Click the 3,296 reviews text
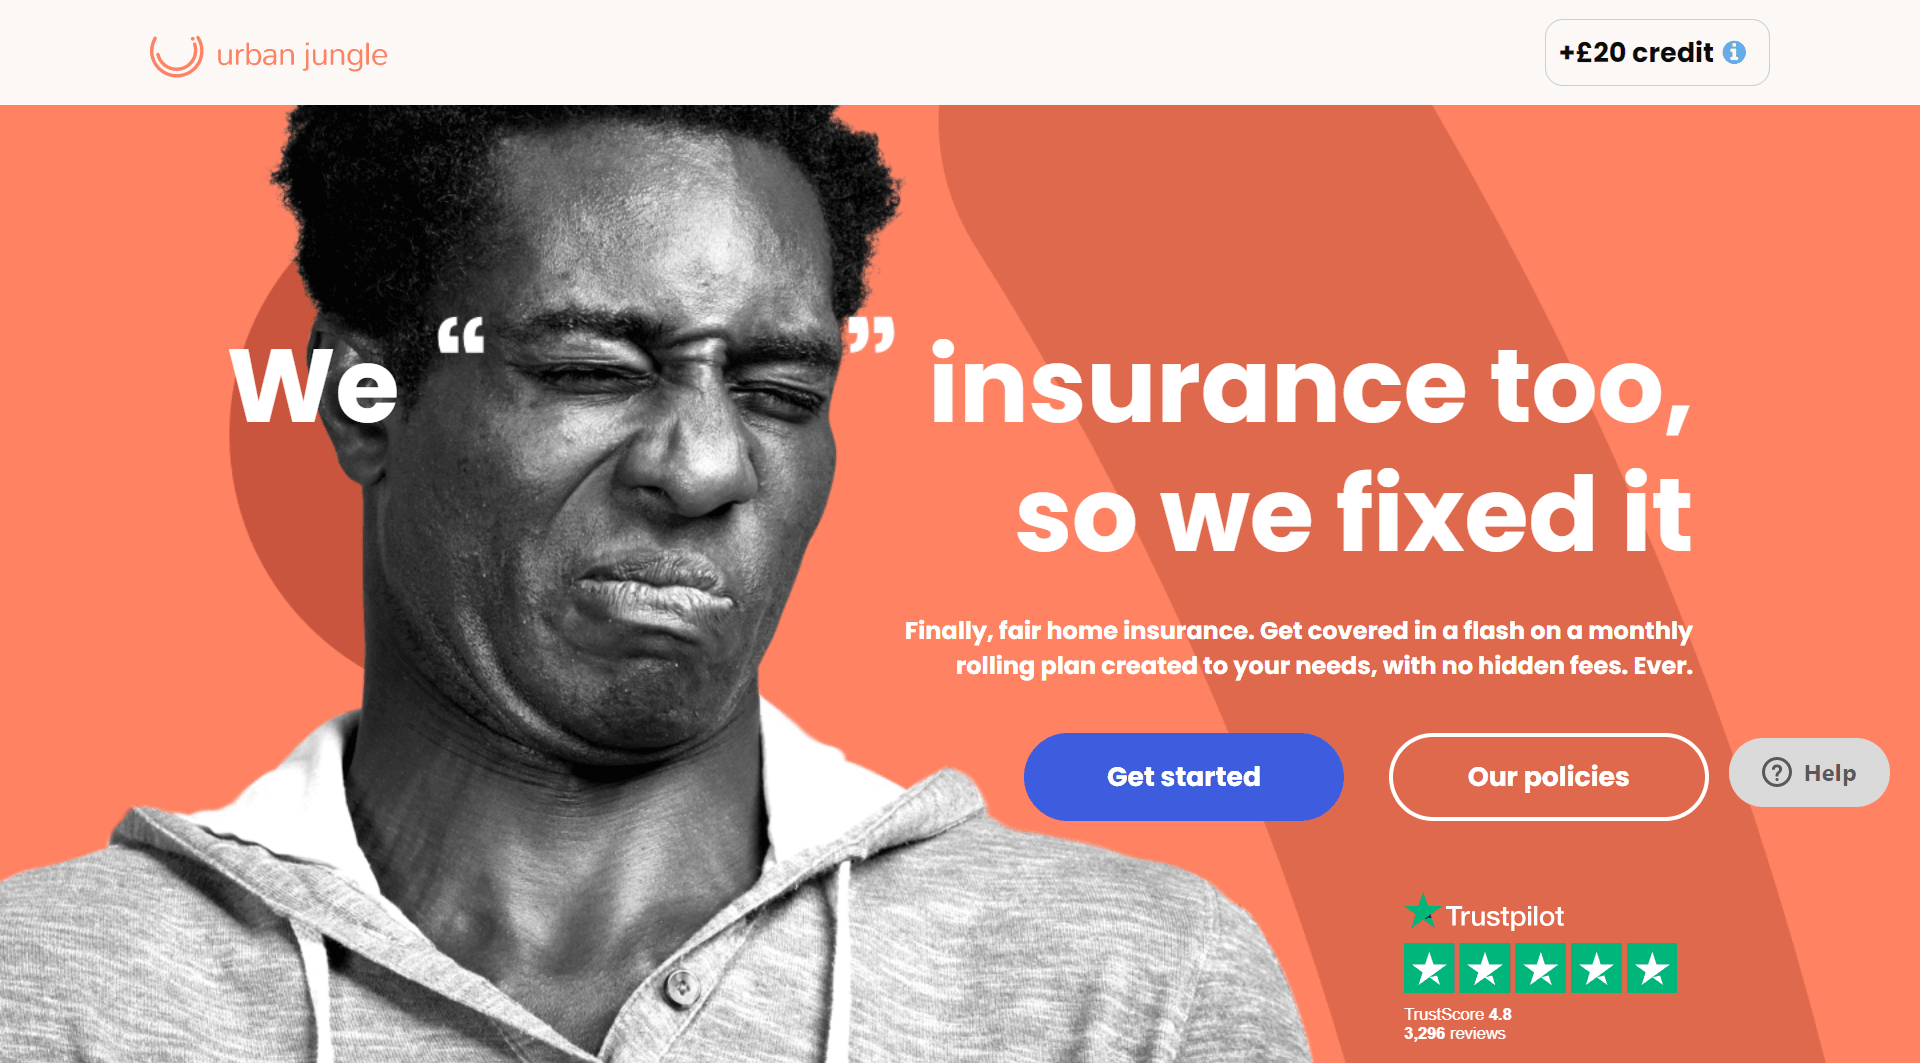 (x=1454, y=1034)
